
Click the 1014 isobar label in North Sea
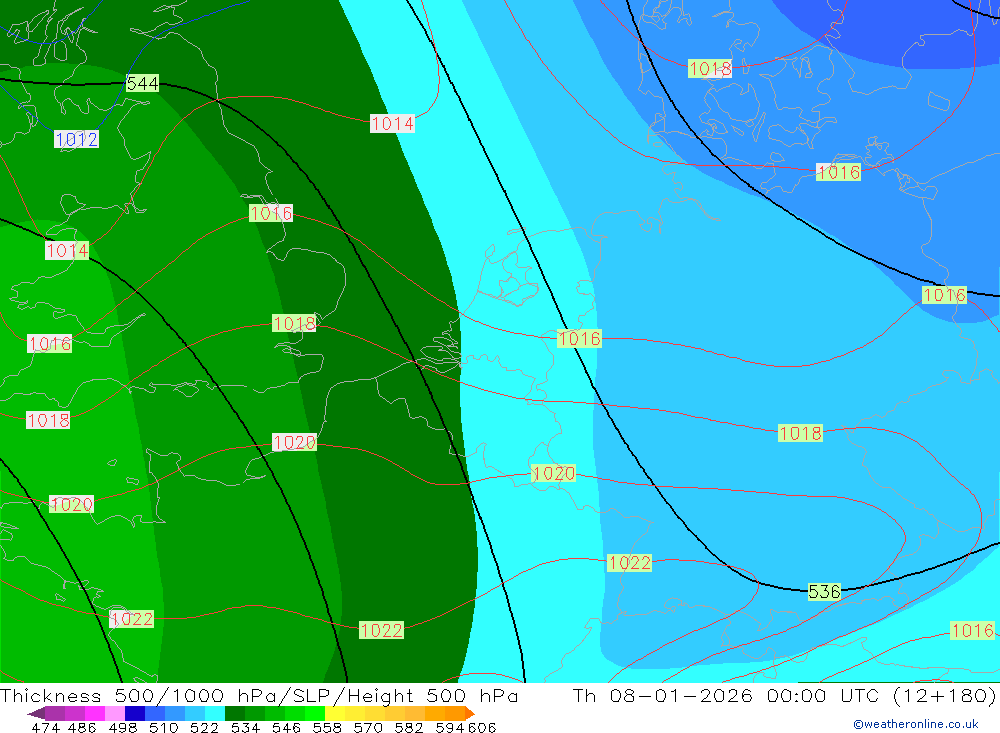(392, 124)
